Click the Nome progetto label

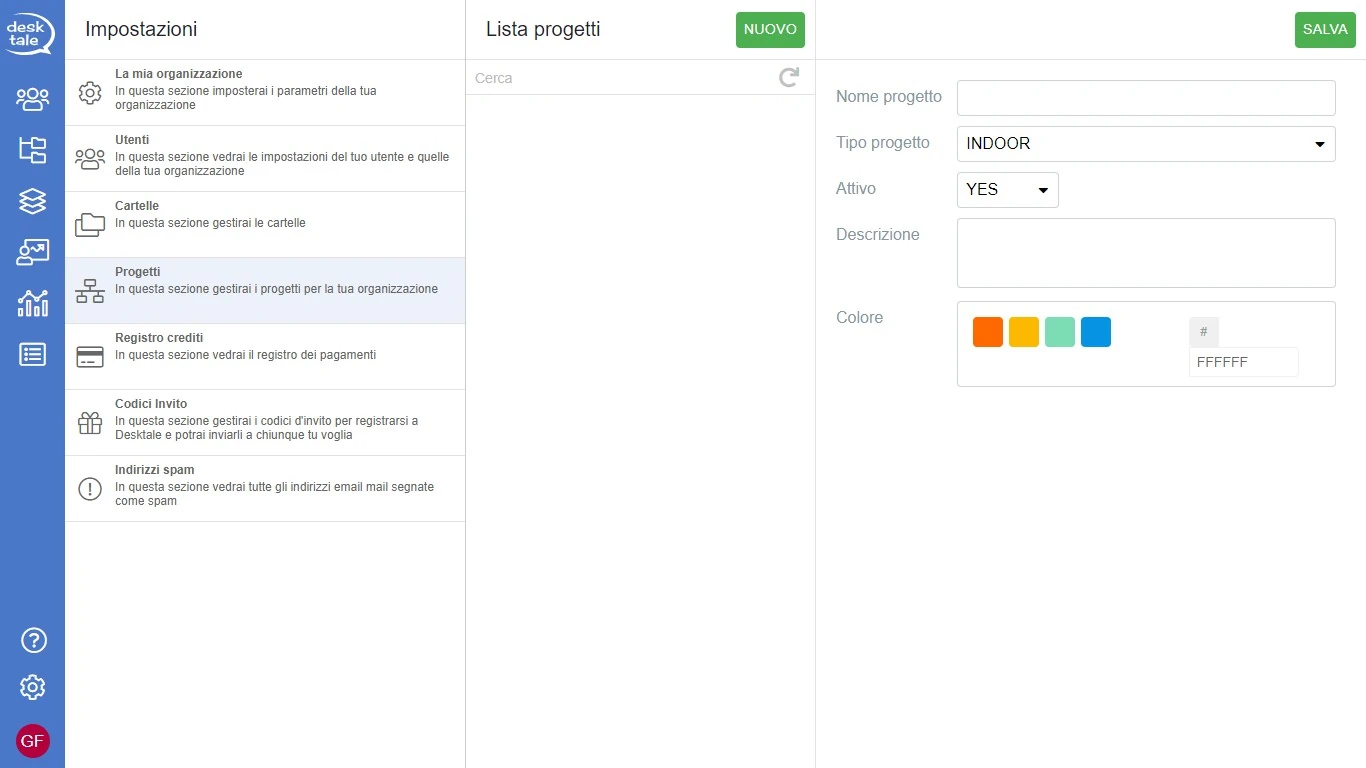click(x=889, y=97)
